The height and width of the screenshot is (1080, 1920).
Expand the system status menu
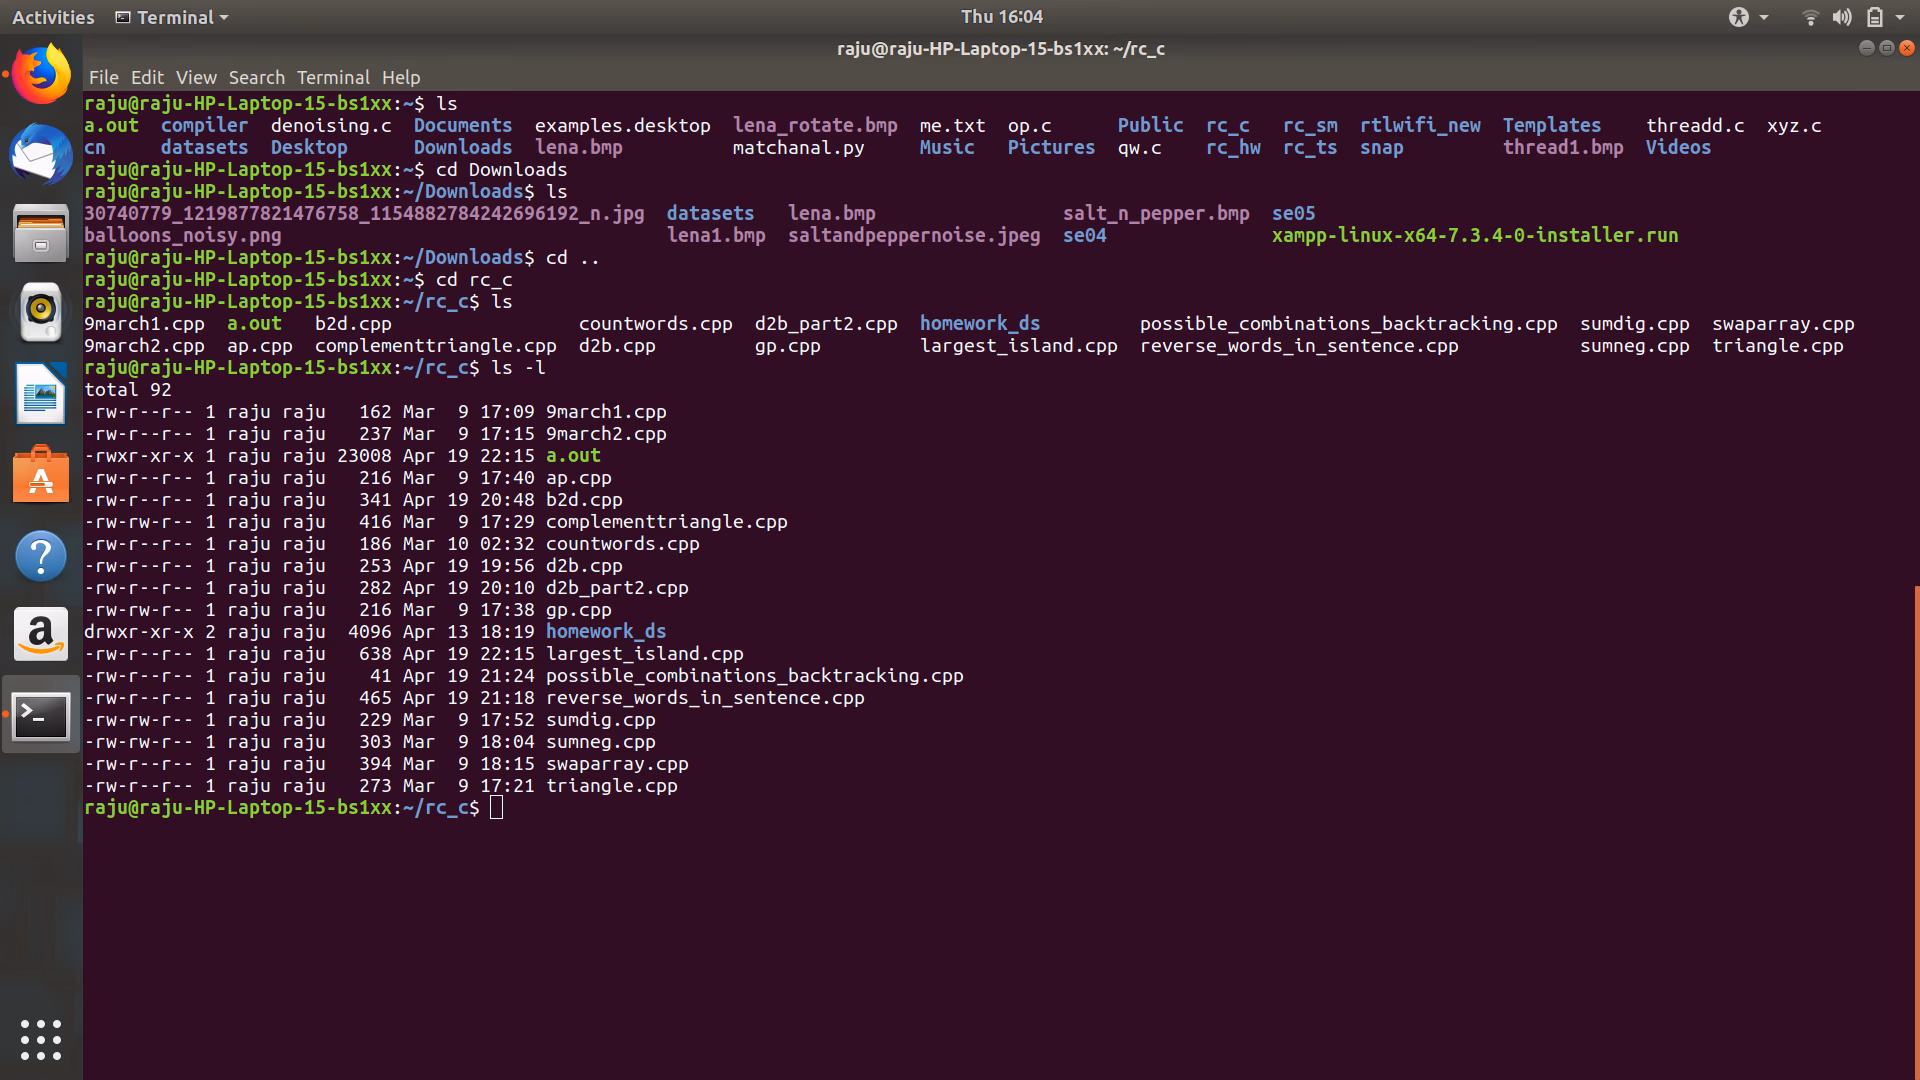coord(1878,17)
